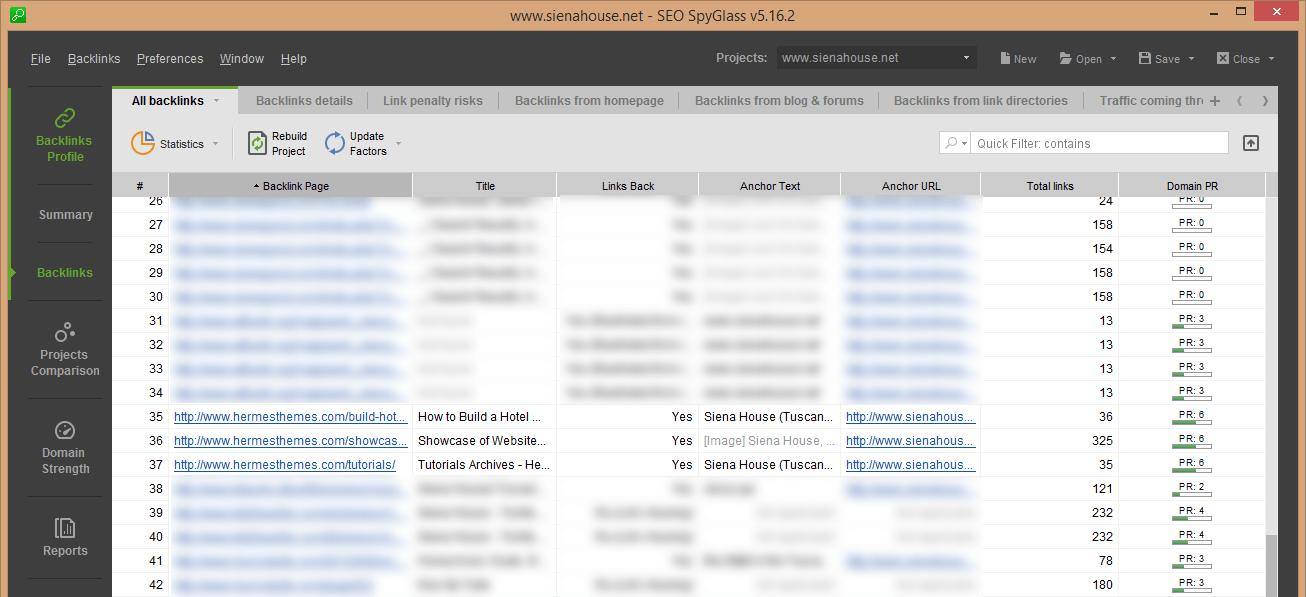Click the magnifier icon in Quick Filter

(x=951, y=143)
